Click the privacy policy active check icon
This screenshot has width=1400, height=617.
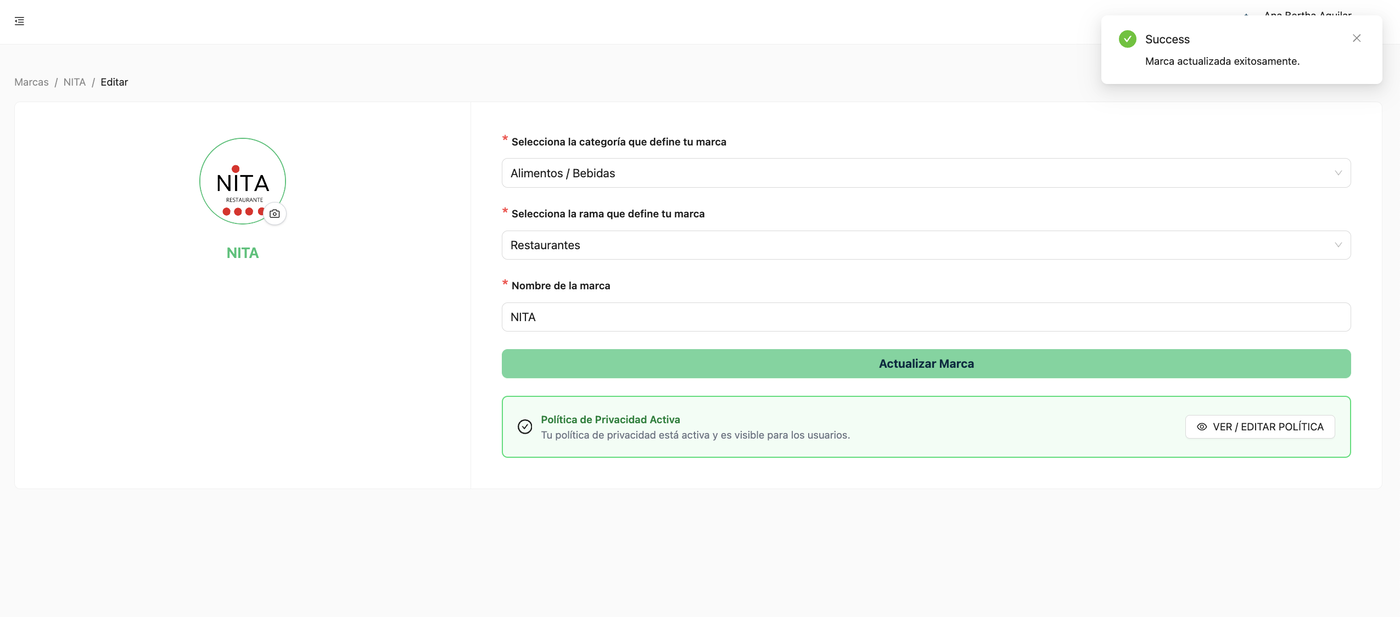tap(525, 427)
